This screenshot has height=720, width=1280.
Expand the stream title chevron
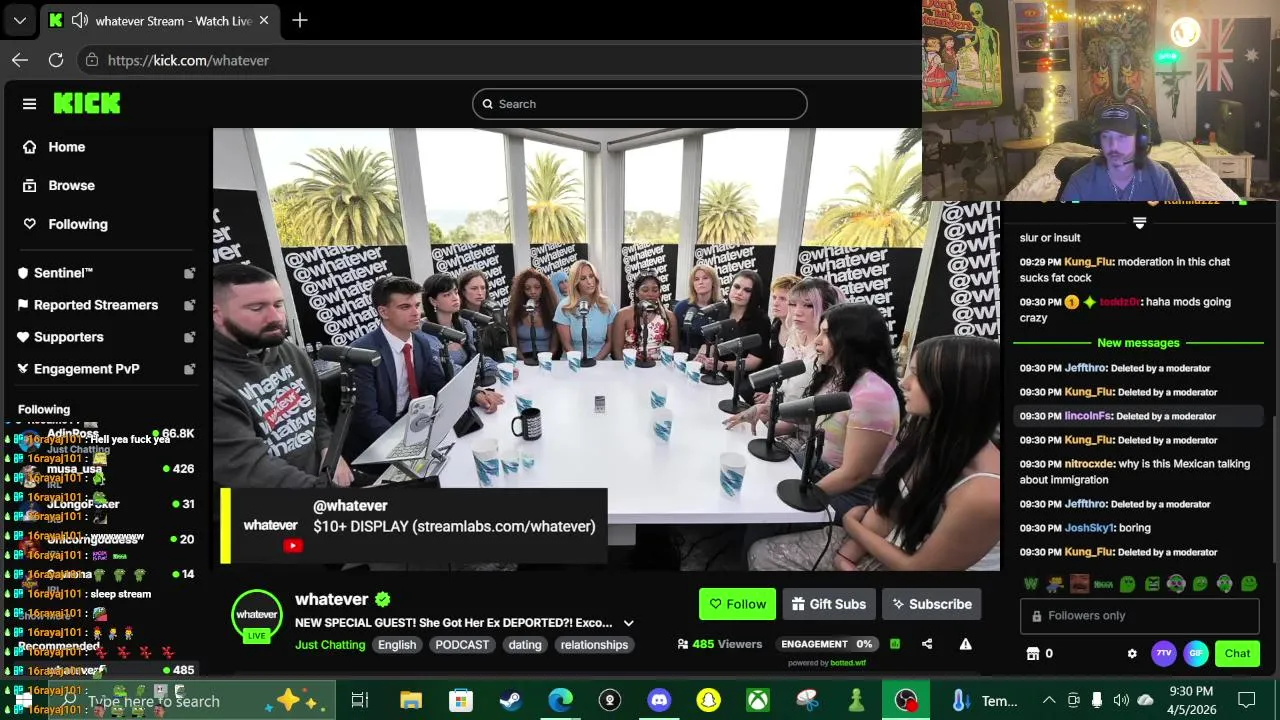click(x=628, y=623)
